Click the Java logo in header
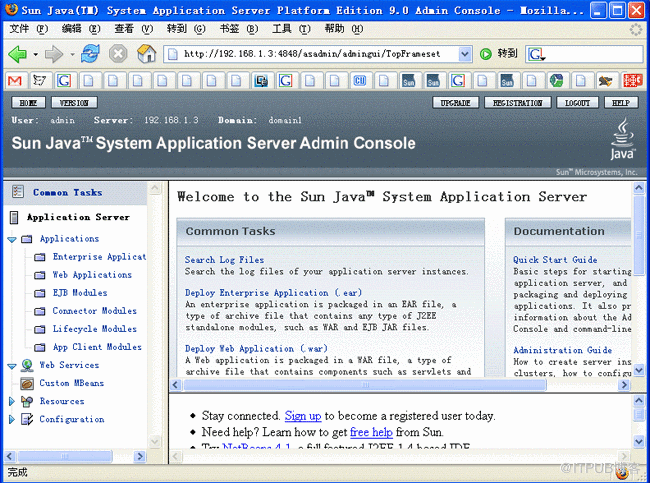Screen dimensions: 650x483 point(622,139)
